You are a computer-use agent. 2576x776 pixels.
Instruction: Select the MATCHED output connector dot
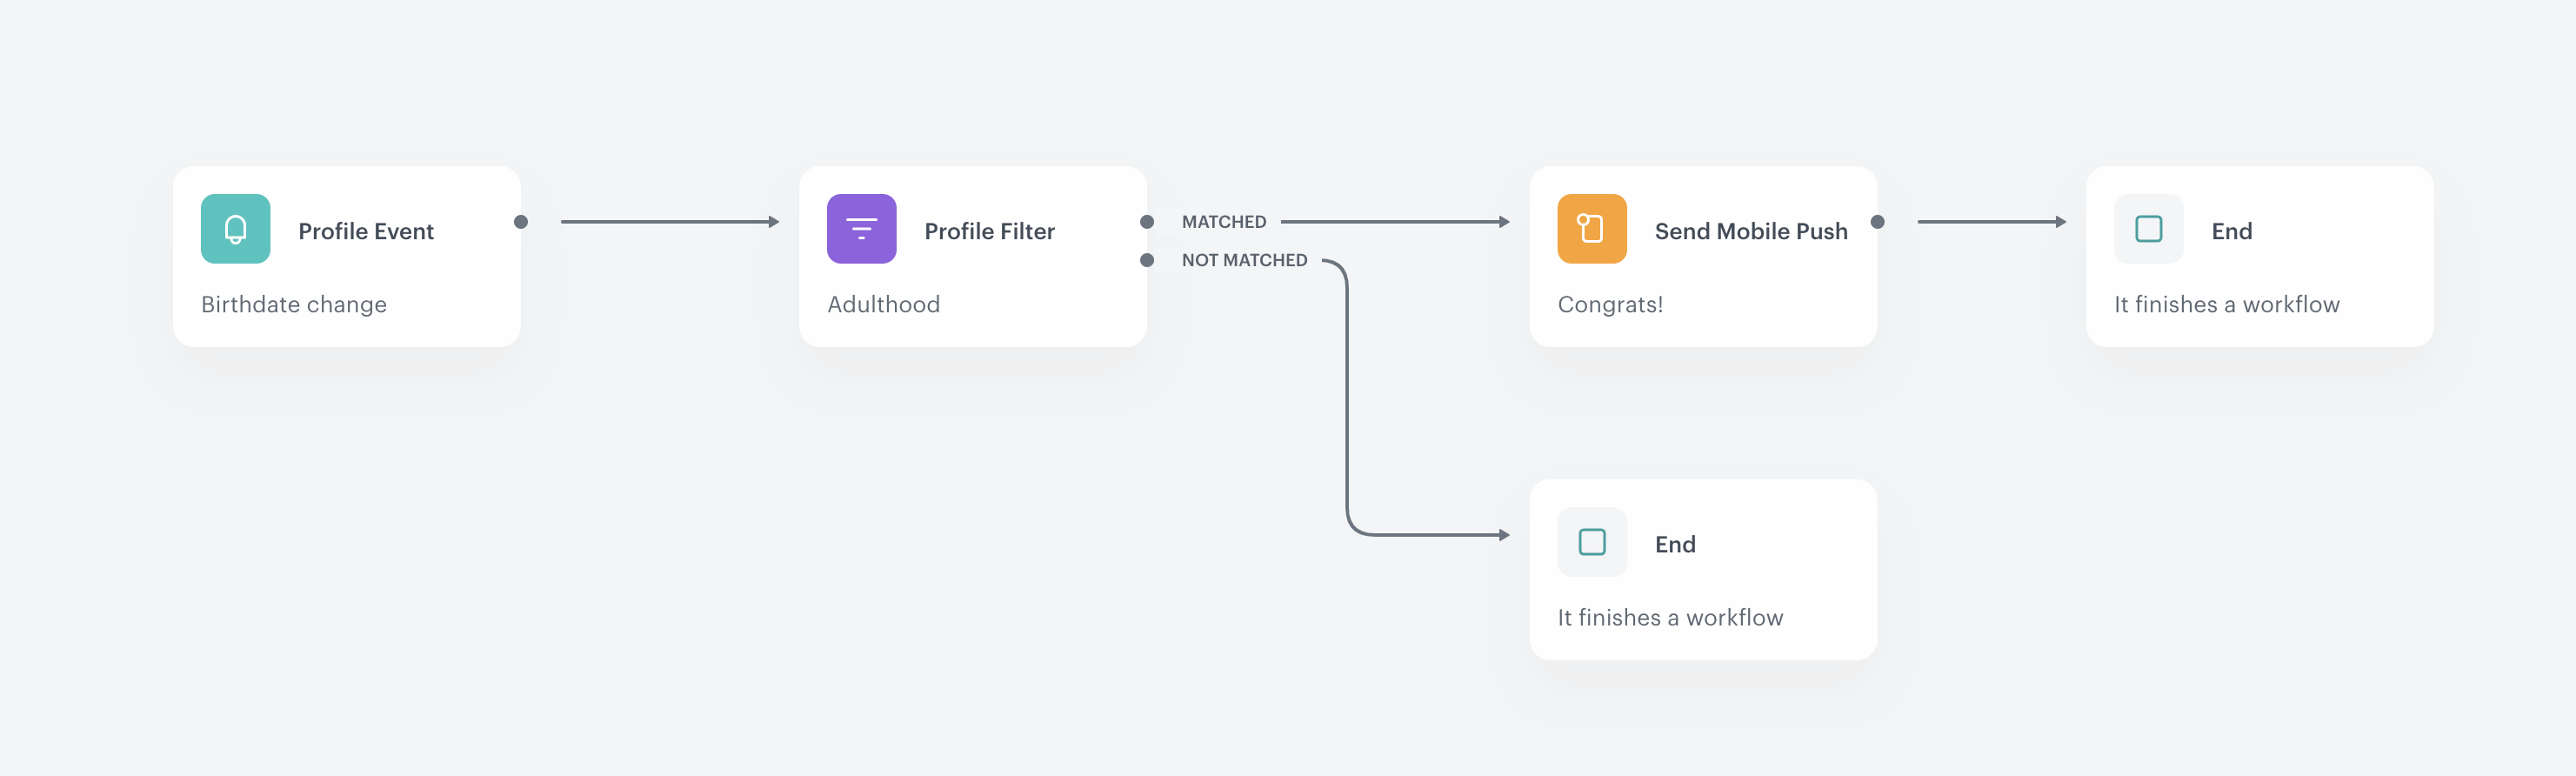coord(1147,222)
